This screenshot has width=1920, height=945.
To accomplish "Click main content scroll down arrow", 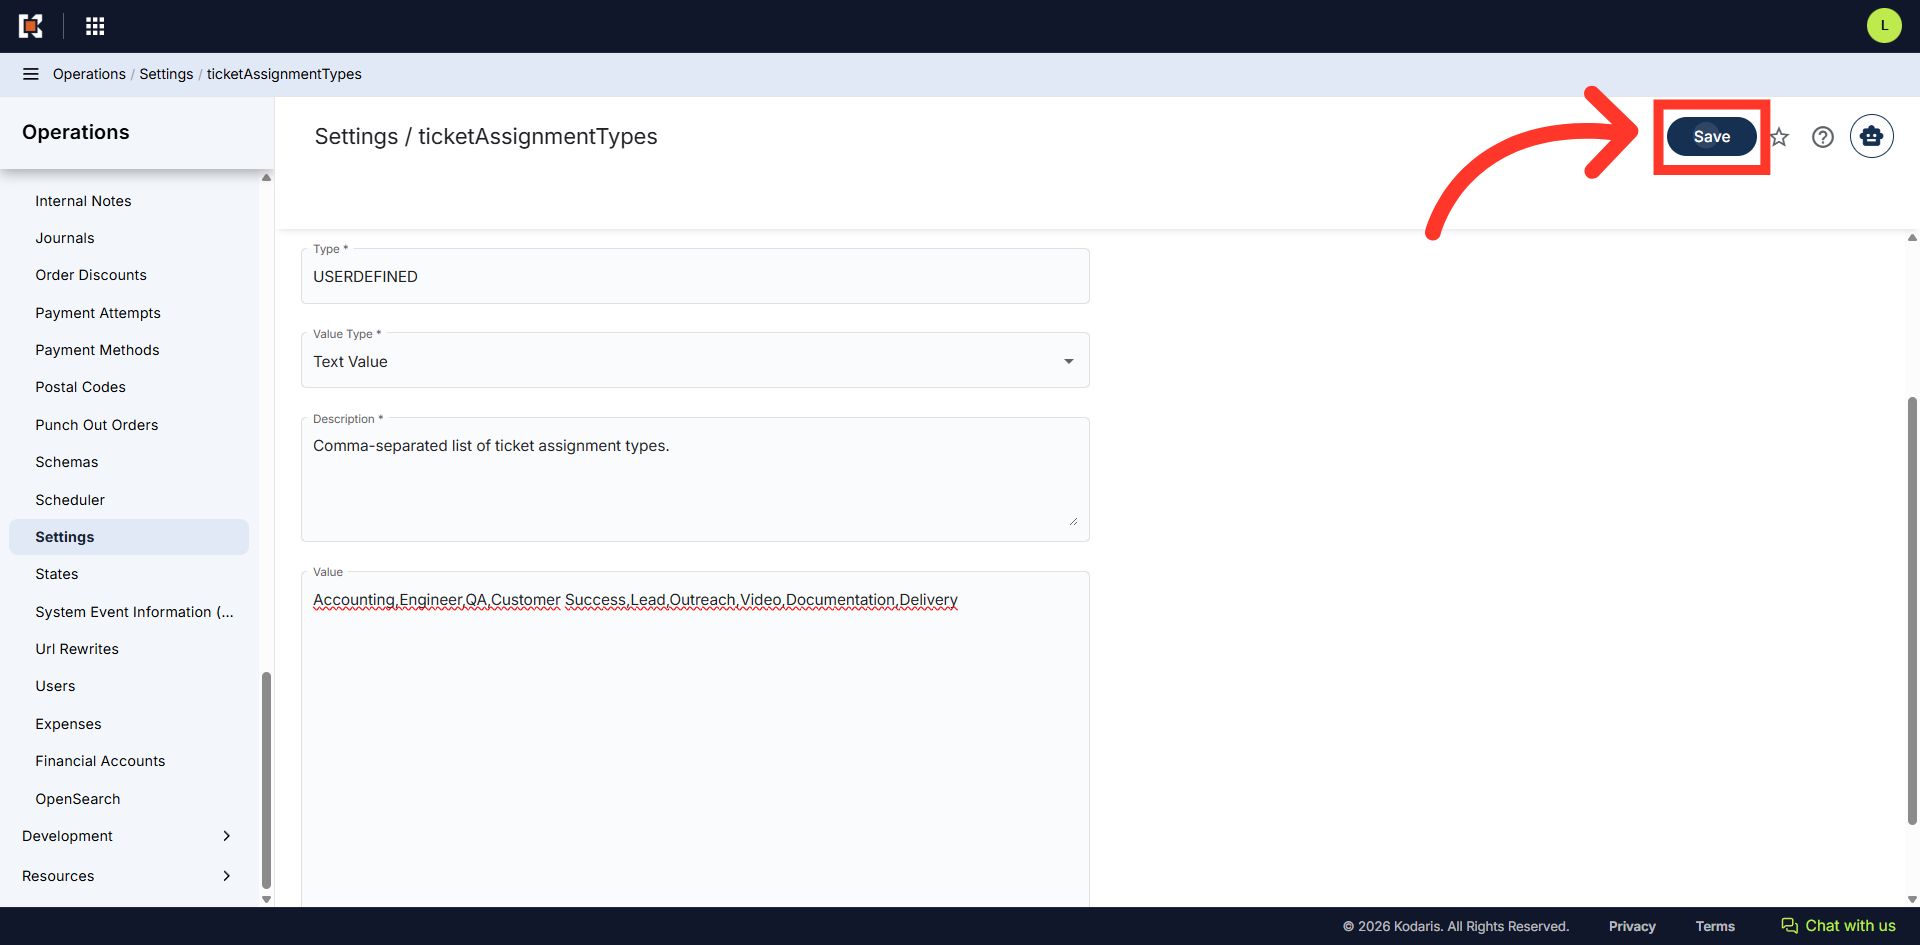I will click(x=1912, y=899).
